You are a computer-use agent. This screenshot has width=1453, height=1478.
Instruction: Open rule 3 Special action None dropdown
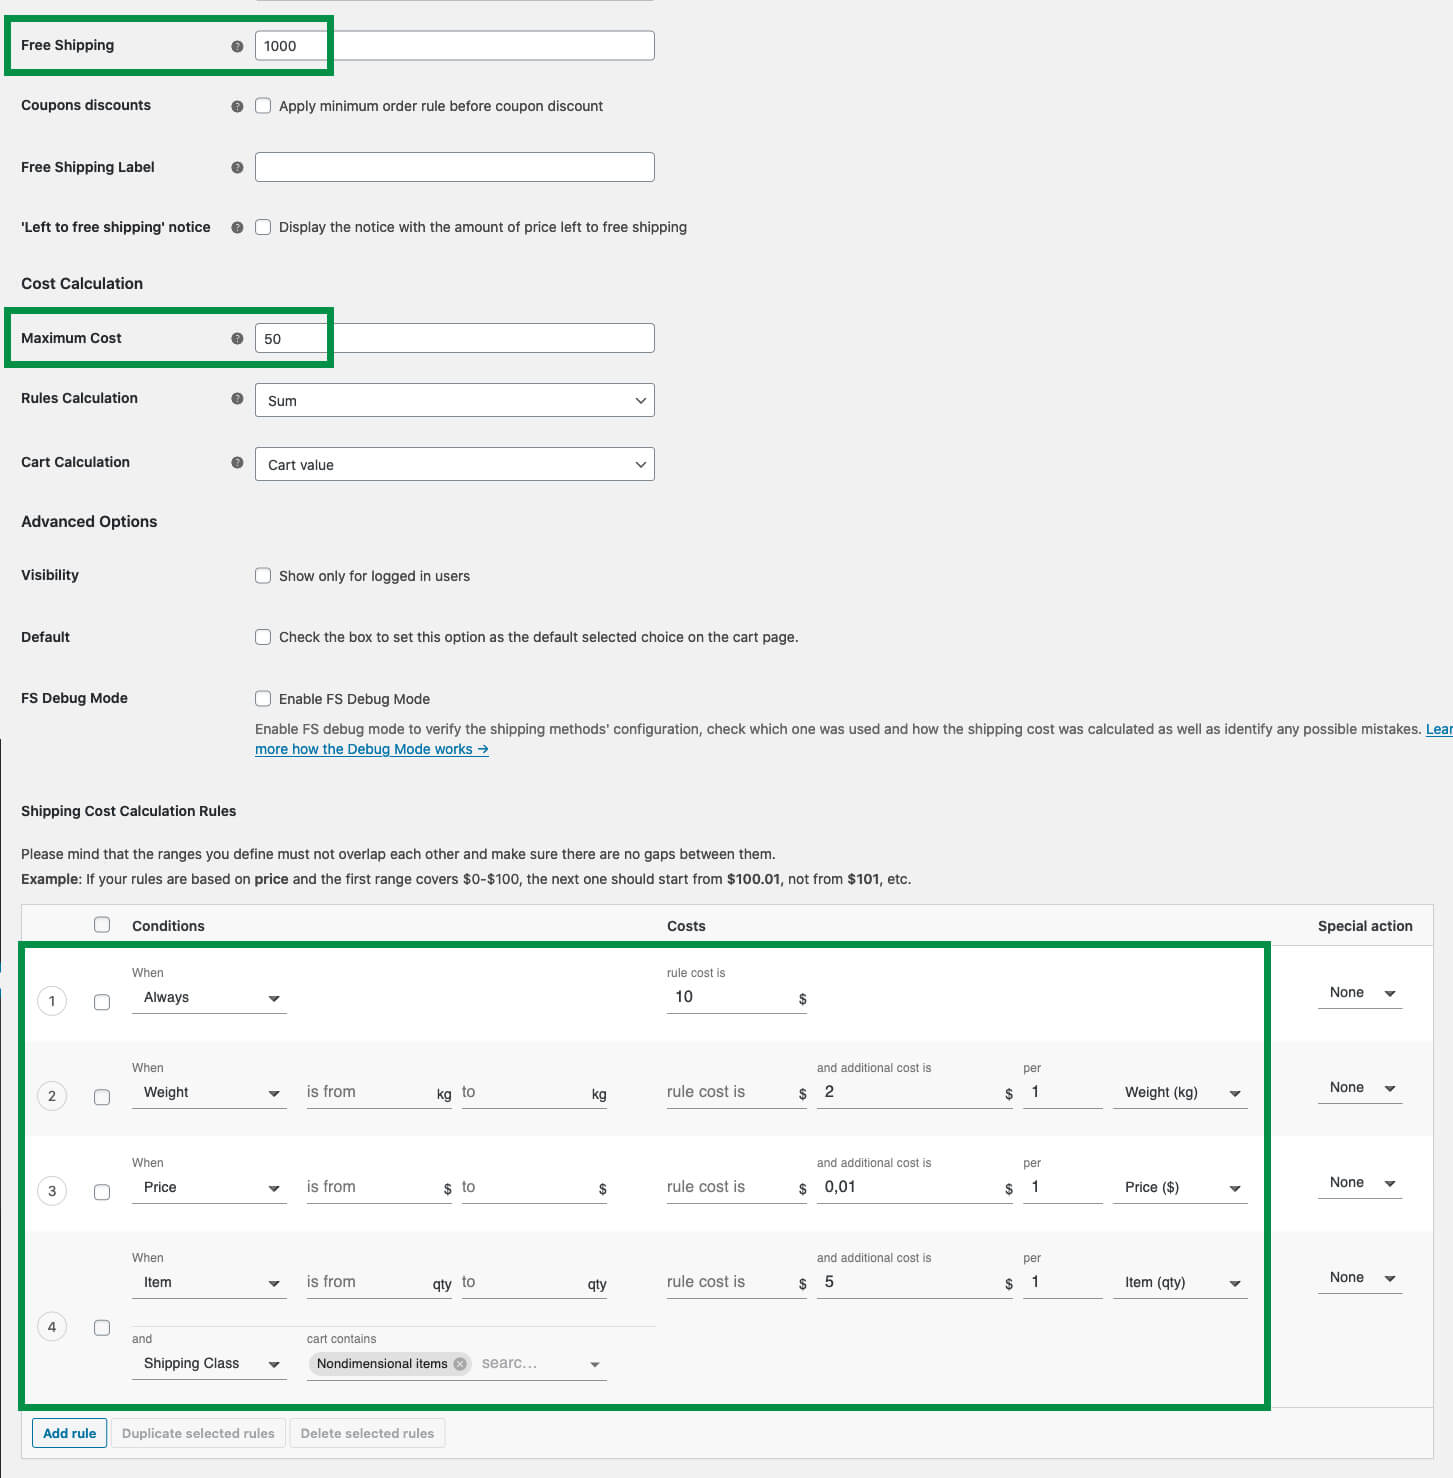tap(1360, 1183)
